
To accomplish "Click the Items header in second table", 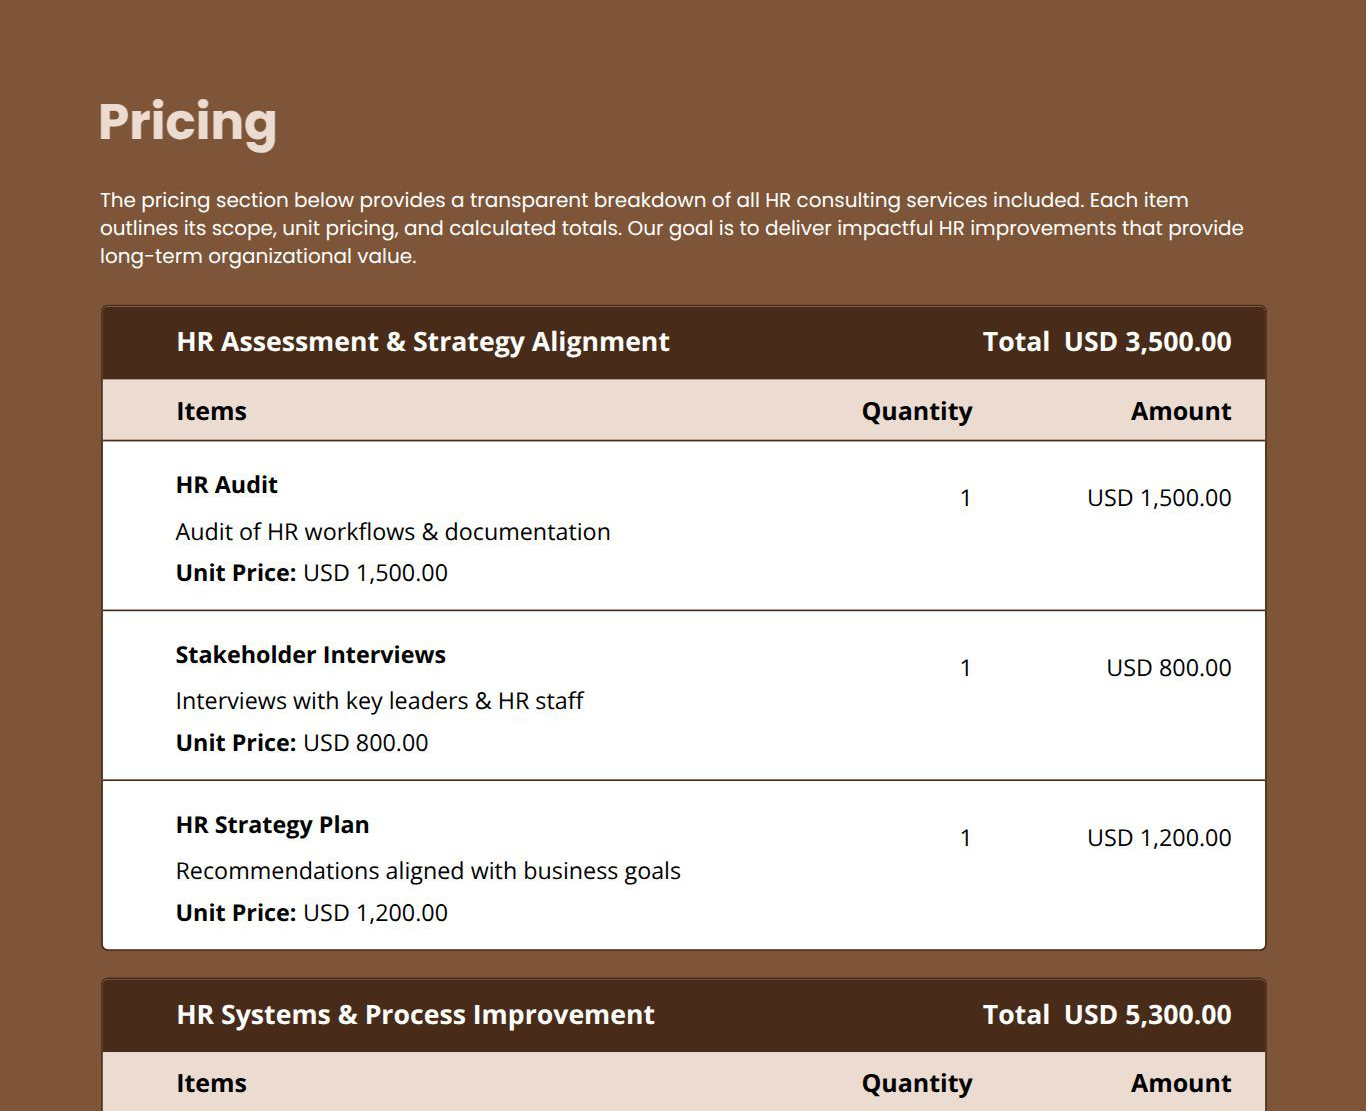I will pyautogui.click(x=210, y=1083).
